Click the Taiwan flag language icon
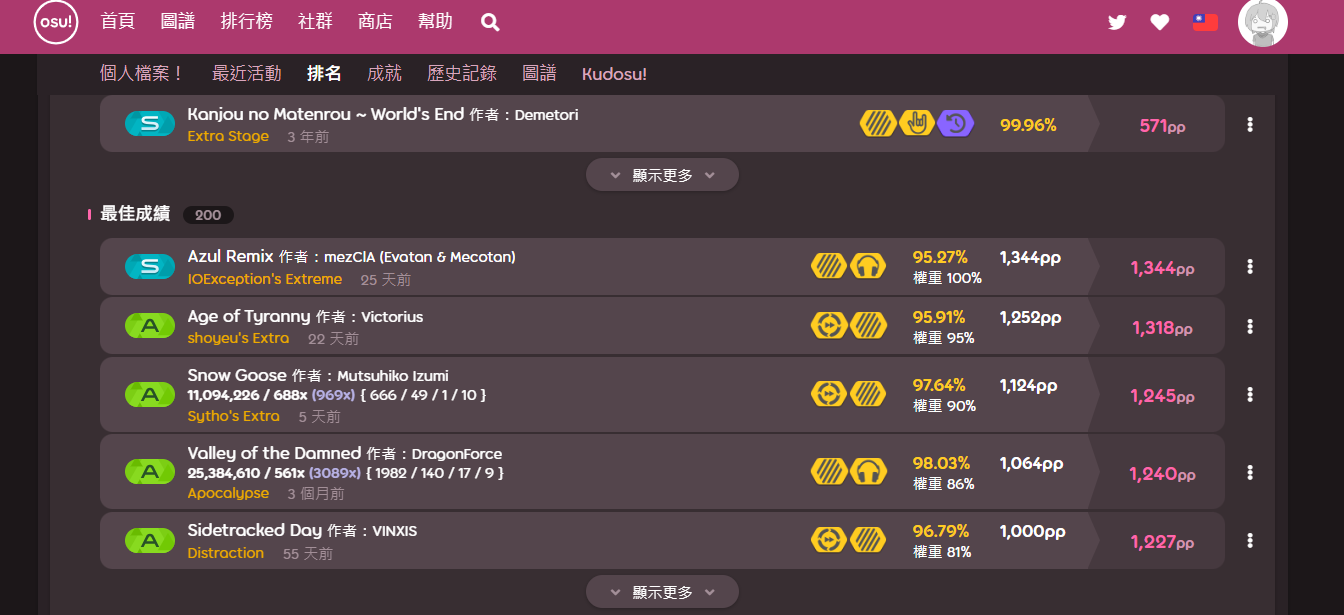The height and width of the screenshot is (615, 1344). coord(1205,22)
